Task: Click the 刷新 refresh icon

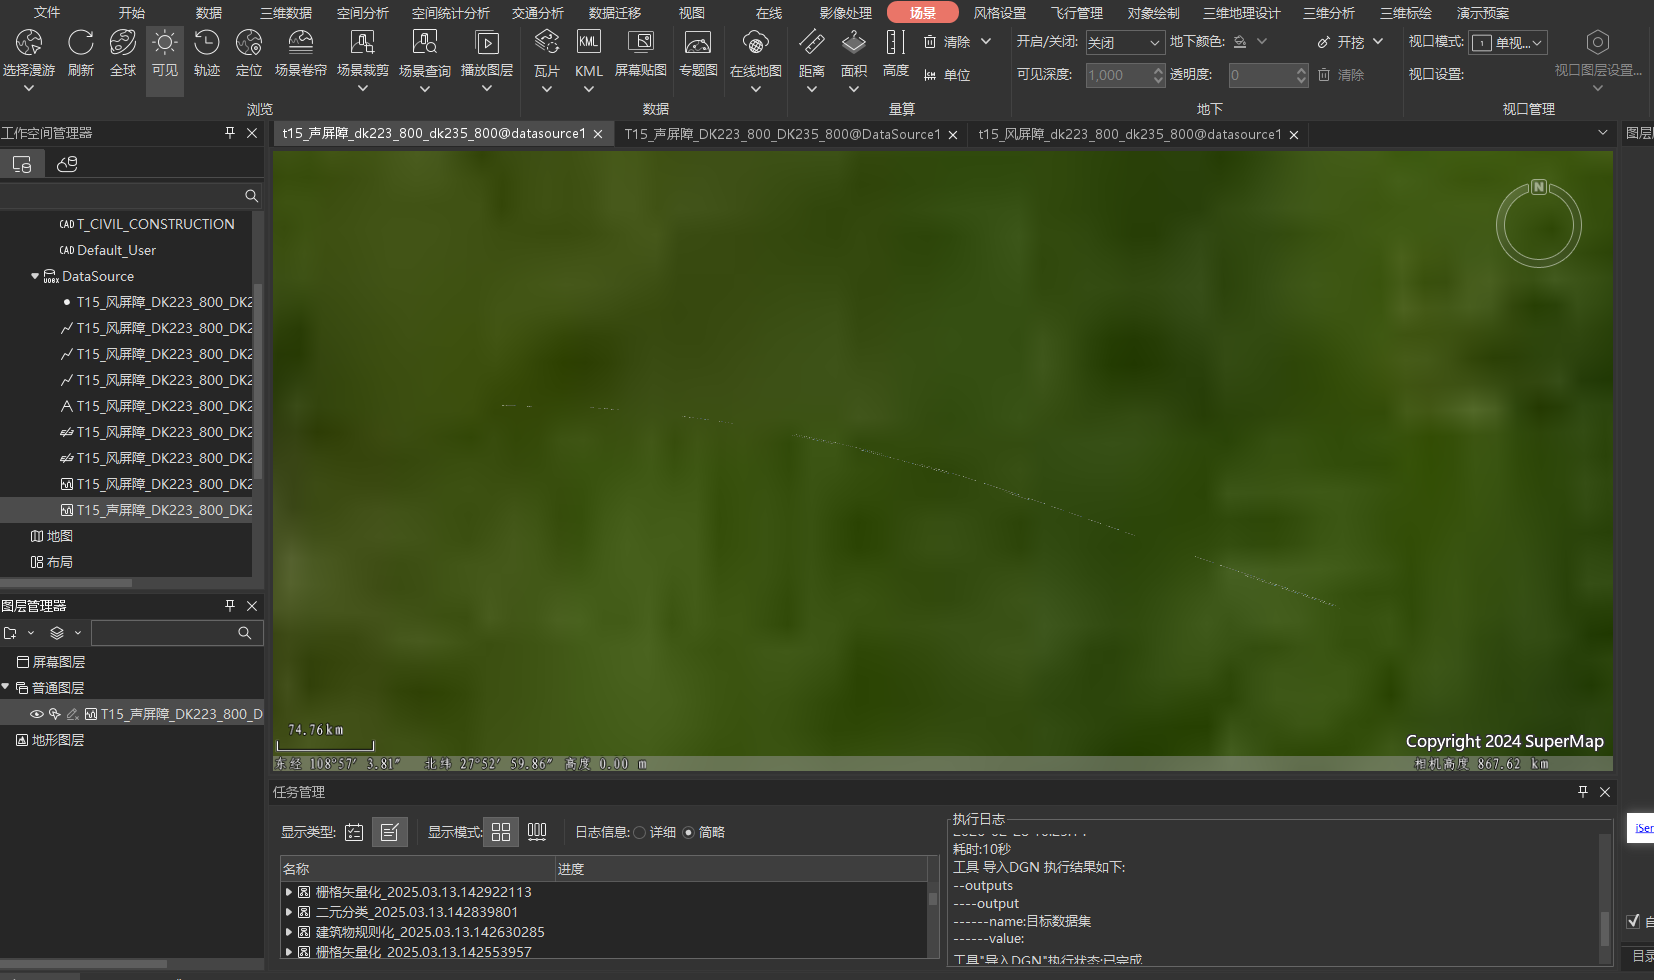Action: coord(80,52)
